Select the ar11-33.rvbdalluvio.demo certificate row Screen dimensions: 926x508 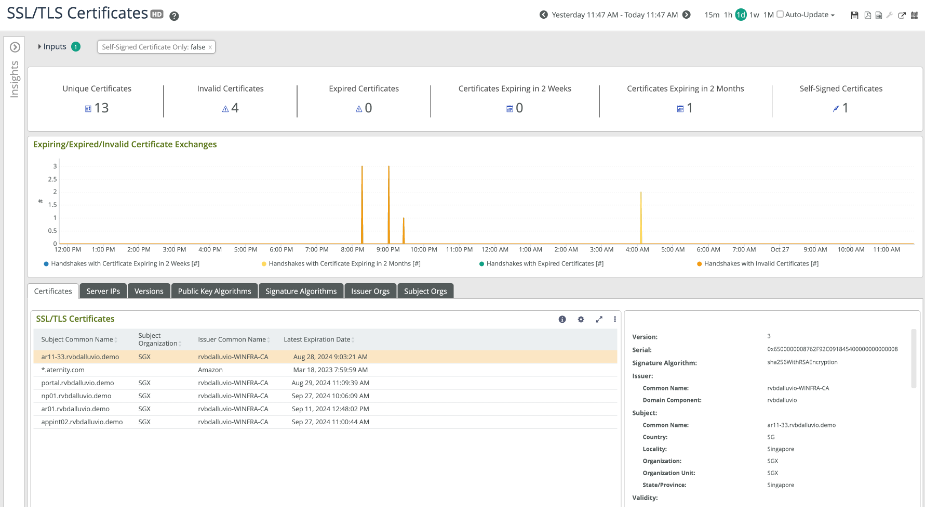pyautogui.click(x=325, y=357)
